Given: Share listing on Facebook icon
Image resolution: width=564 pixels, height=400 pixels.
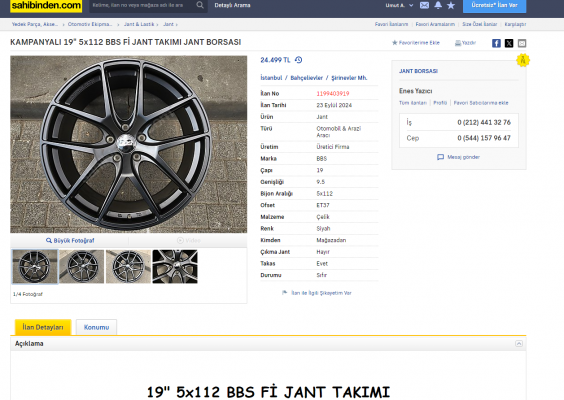Looking at the screenshot, I should (x=496, y=43).
